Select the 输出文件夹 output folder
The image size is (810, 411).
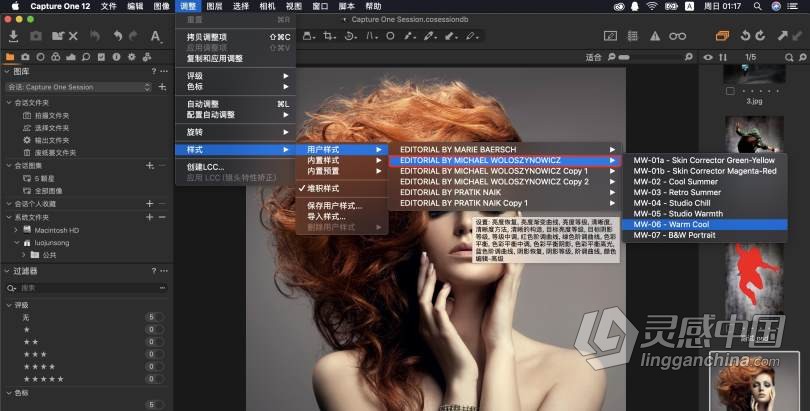pos(52,140)
